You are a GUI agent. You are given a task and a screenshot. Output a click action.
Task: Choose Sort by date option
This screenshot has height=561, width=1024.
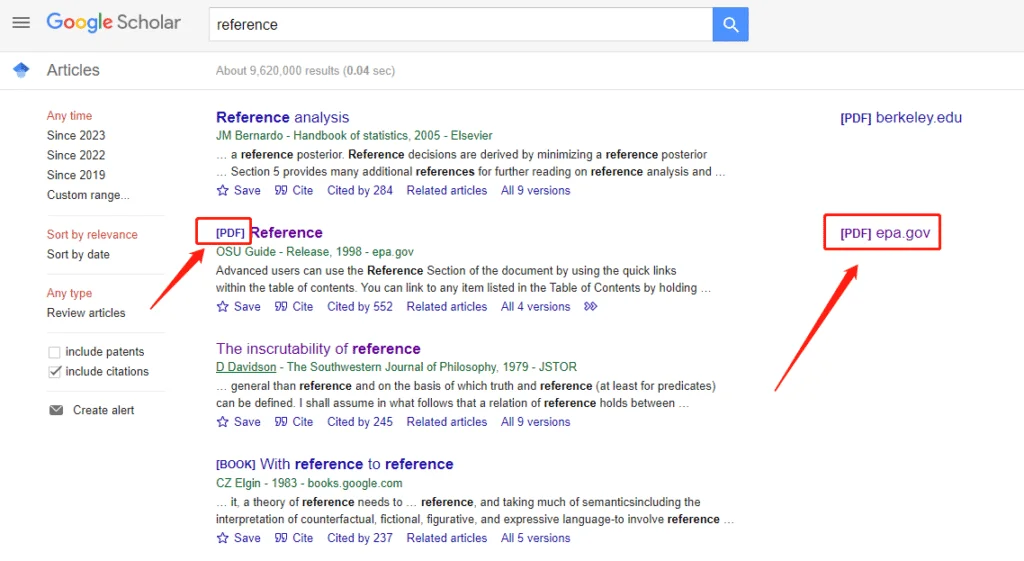[x=78, y=255]
